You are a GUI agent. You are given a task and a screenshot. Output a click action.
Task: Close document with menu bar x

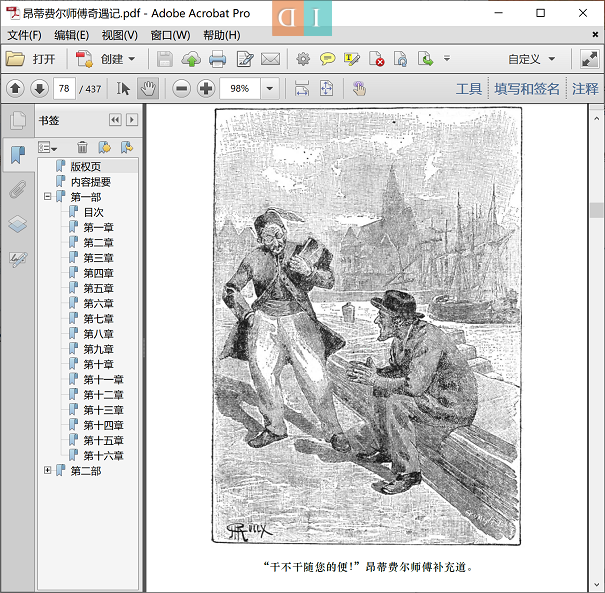[595, 35]
